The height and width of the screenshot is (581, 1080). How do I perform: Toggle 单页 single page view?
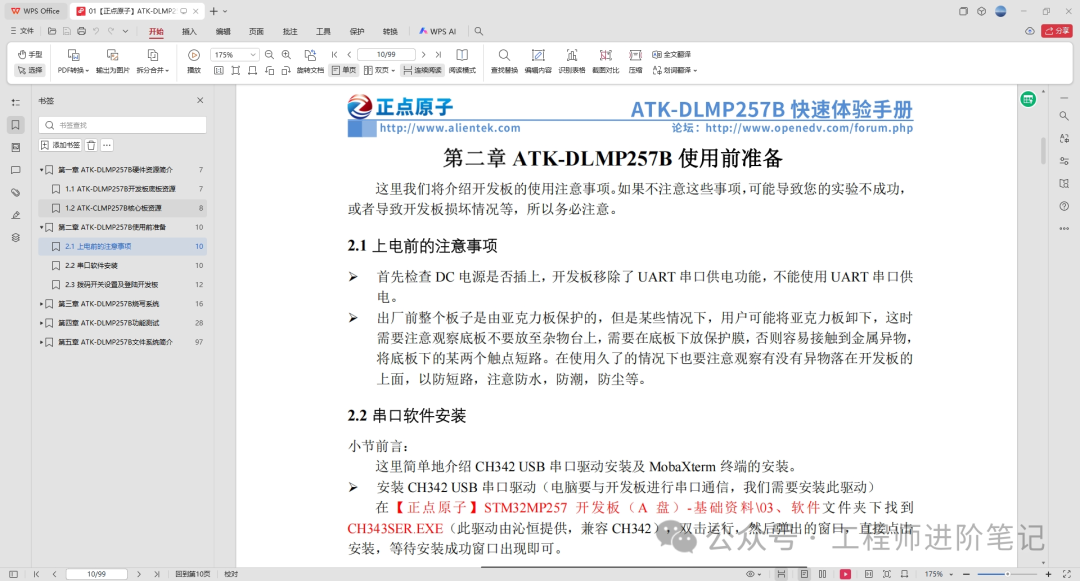coord(344,70)
